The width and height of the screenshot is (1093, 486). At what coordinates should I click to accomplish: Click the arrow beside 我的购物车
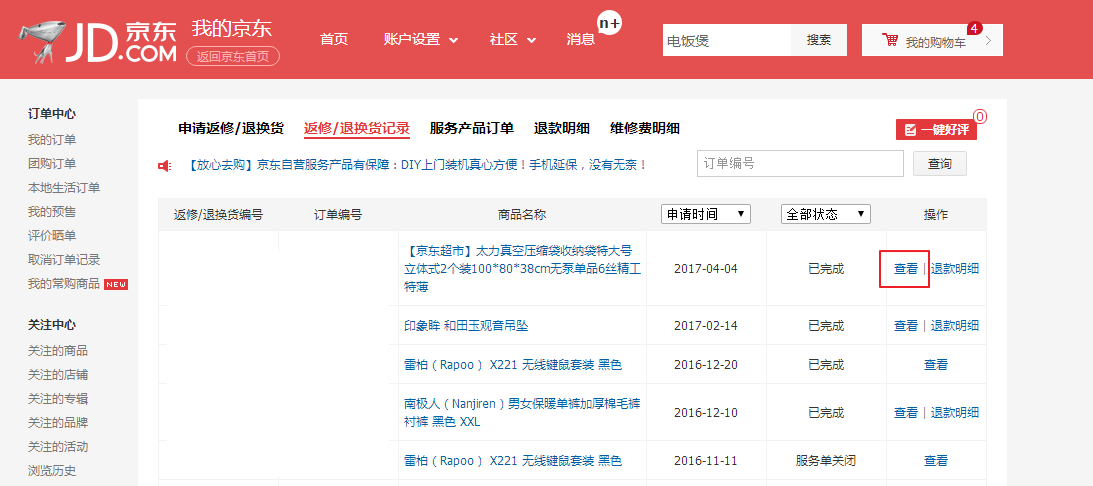(x=988, y=40)
